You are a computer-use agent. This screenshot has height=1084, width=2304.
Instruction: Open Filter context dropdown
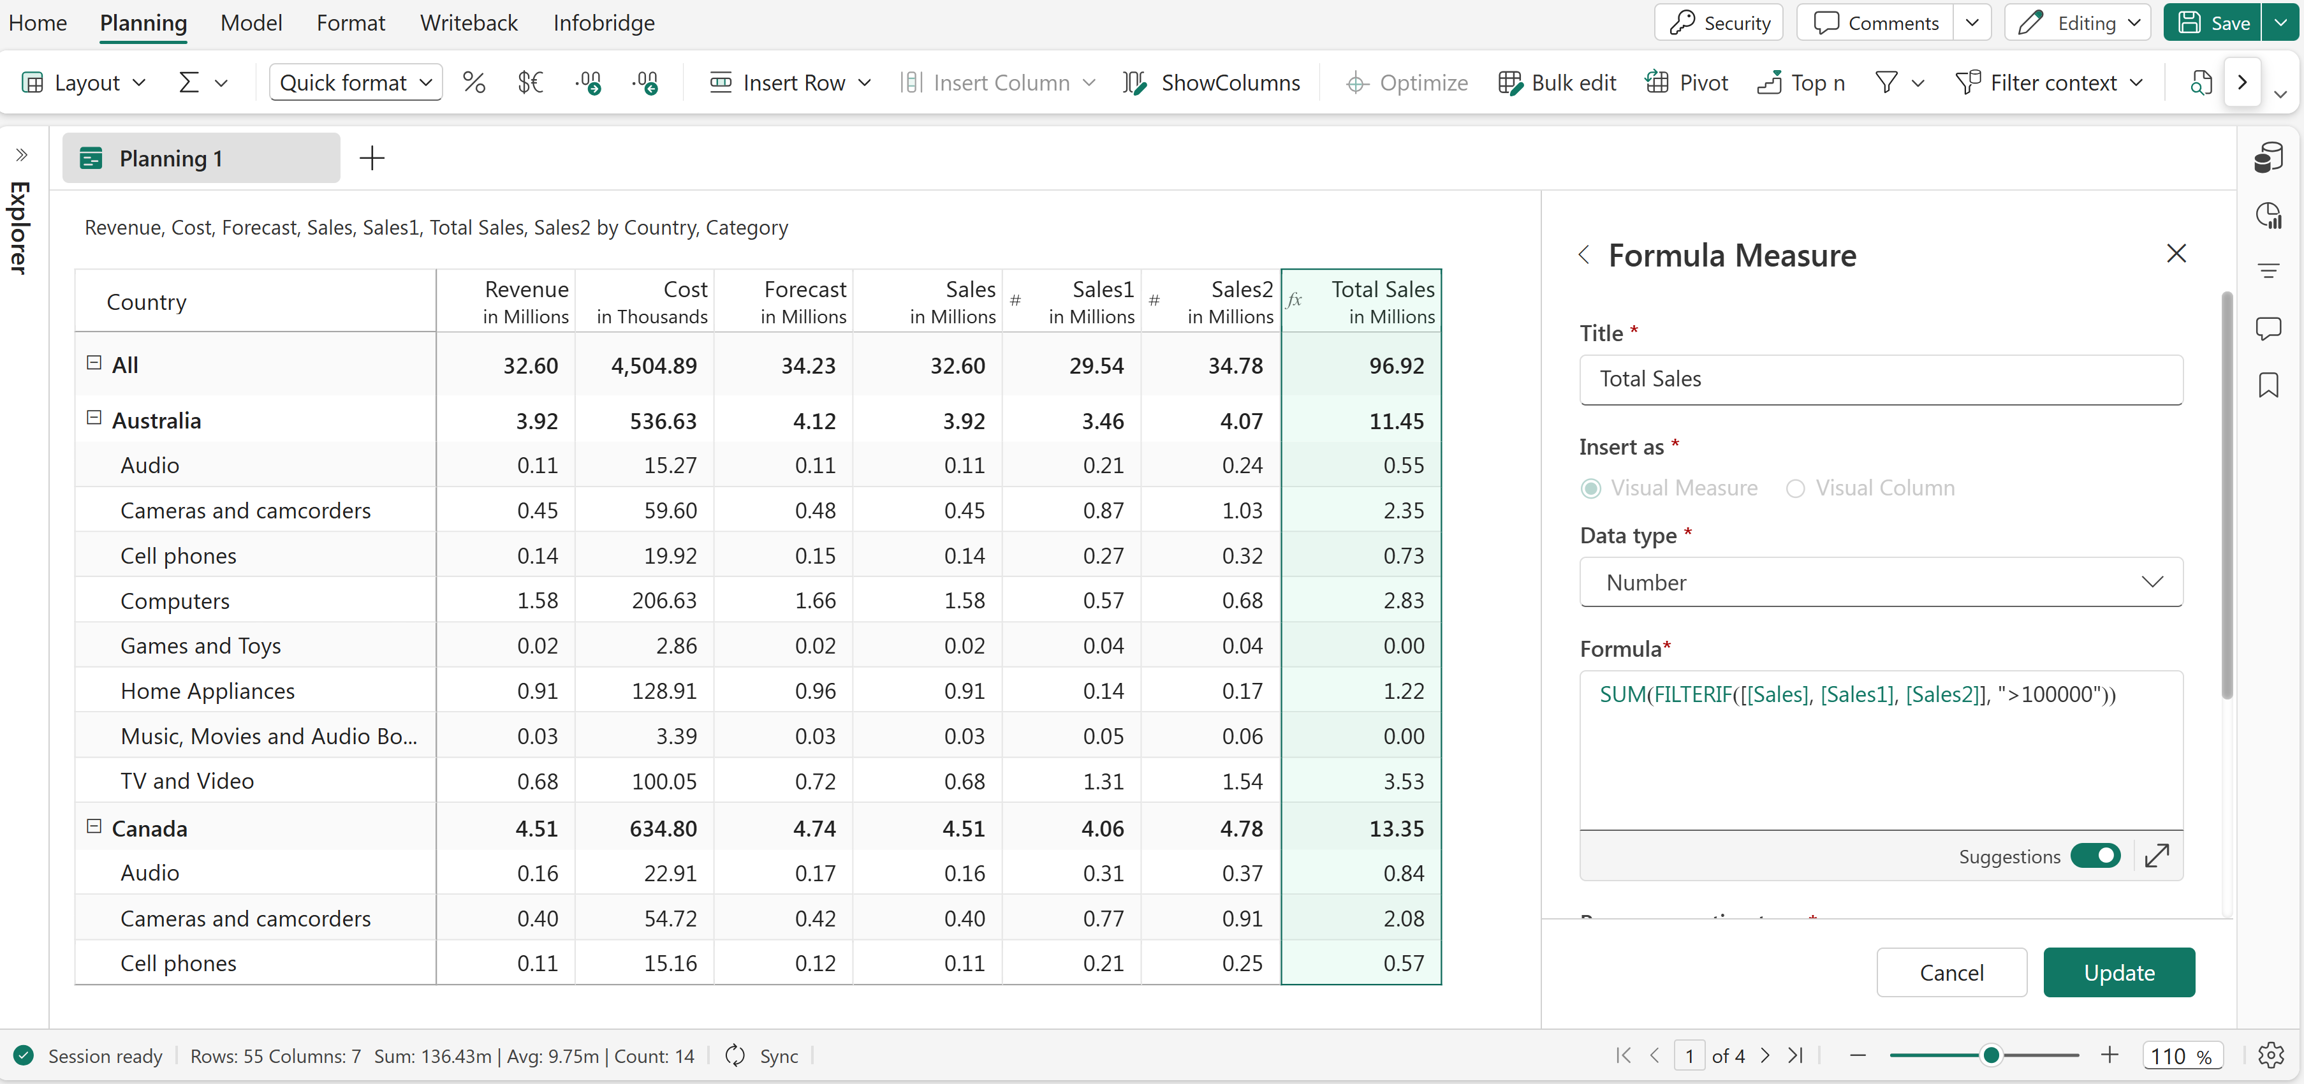coord(2050,82)
